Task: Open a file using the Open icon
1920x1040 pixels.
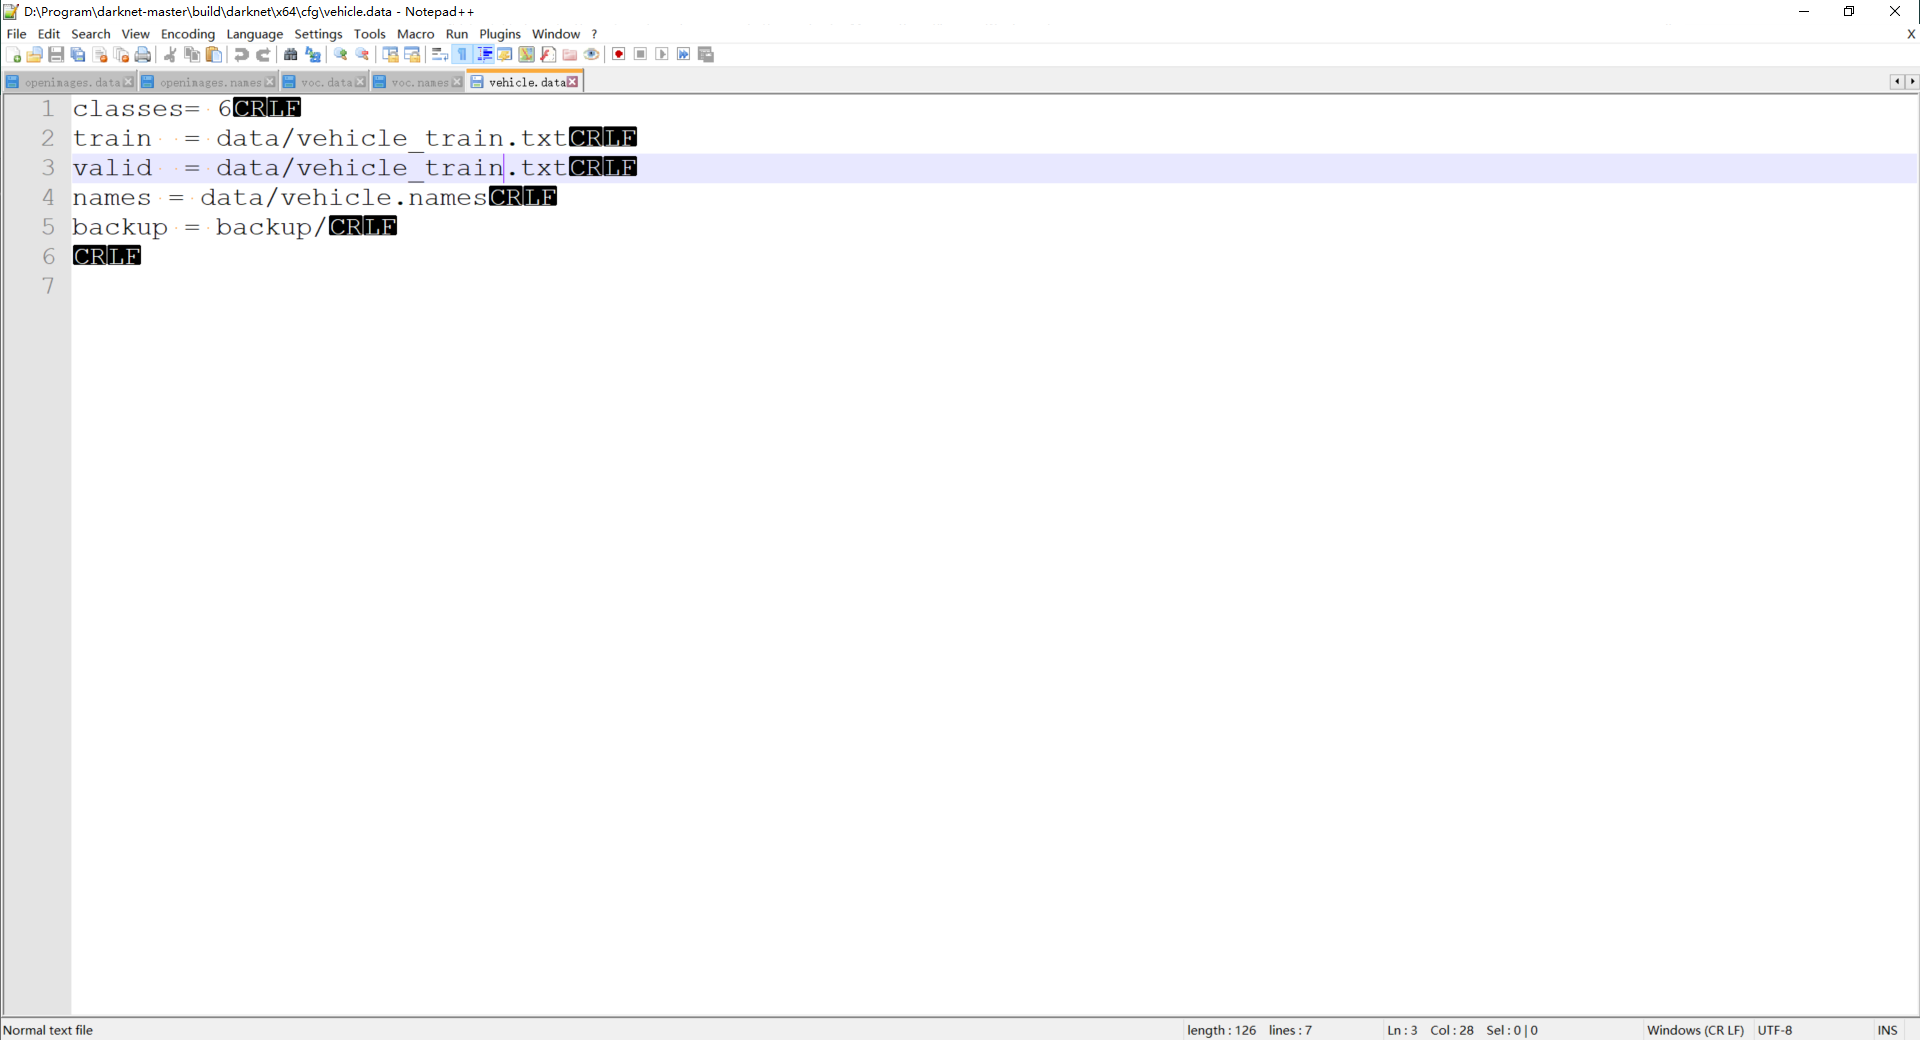Action: 34,55
